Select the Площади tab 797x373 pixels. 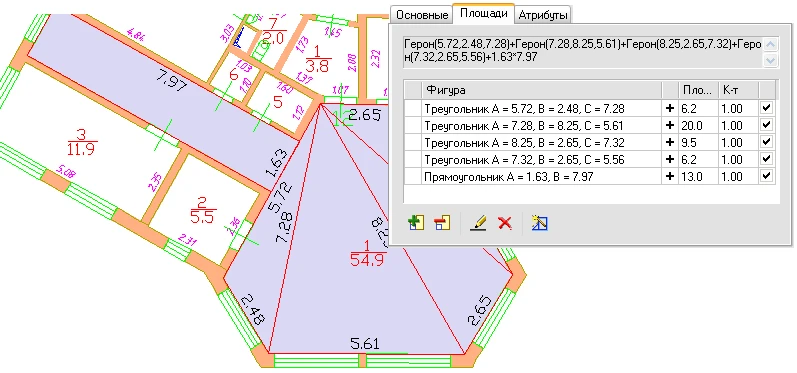pos(483,14)
